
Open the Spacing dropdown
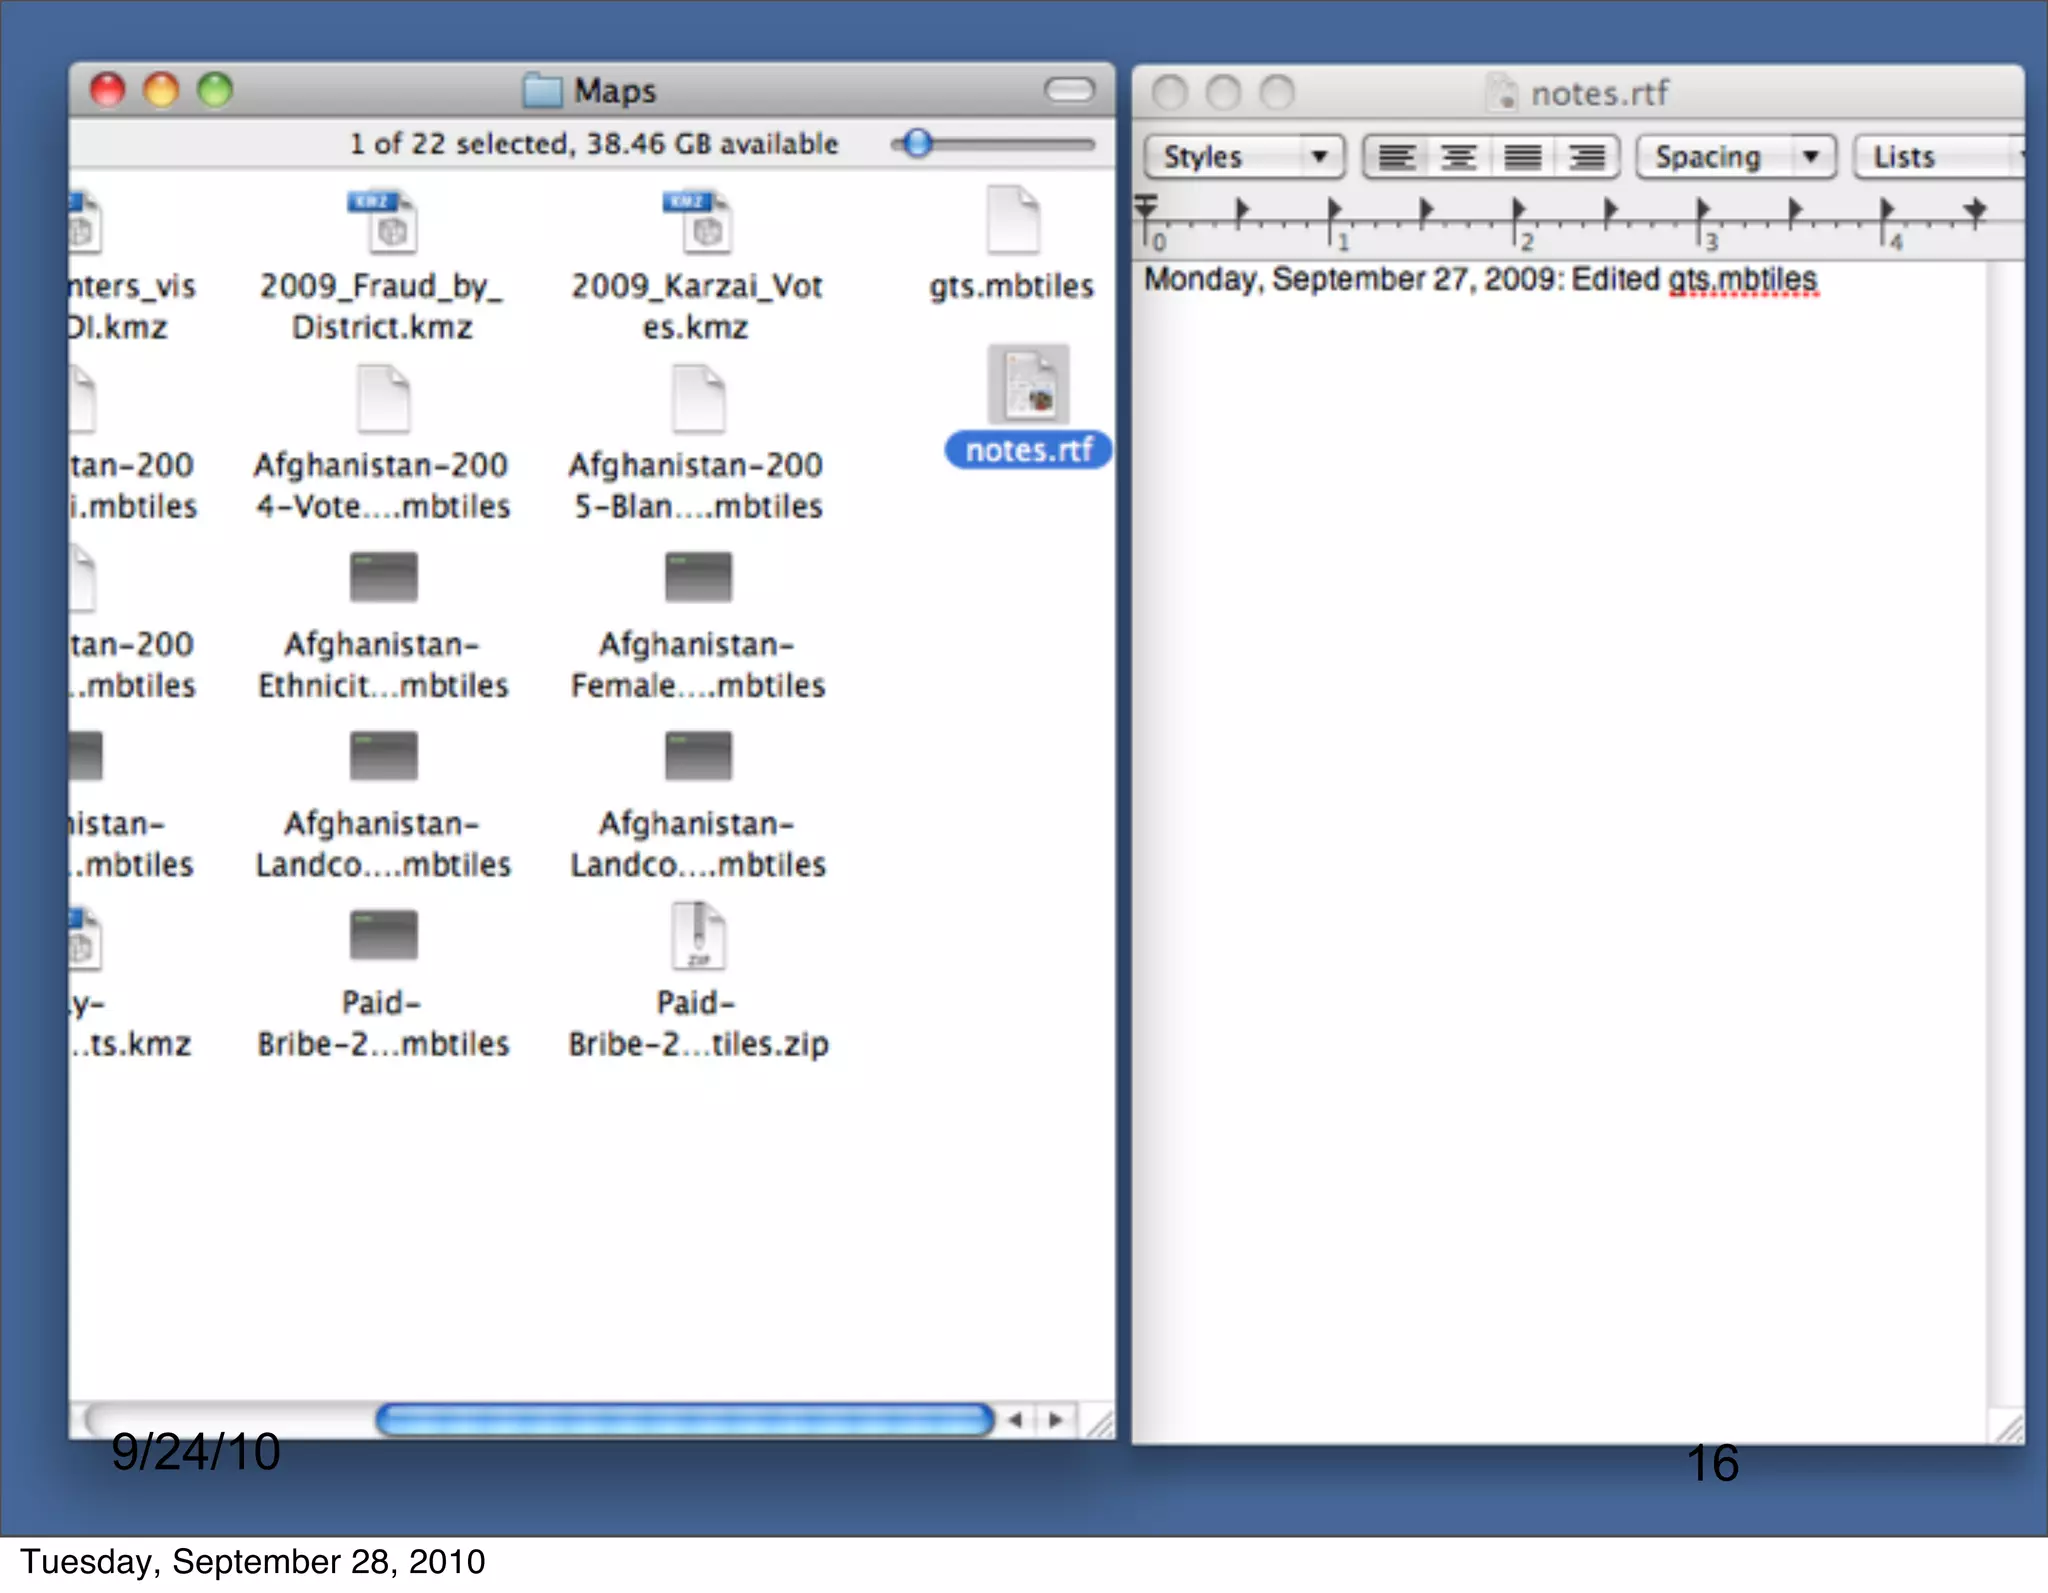pyautogui.click(x=1735, y=157)
